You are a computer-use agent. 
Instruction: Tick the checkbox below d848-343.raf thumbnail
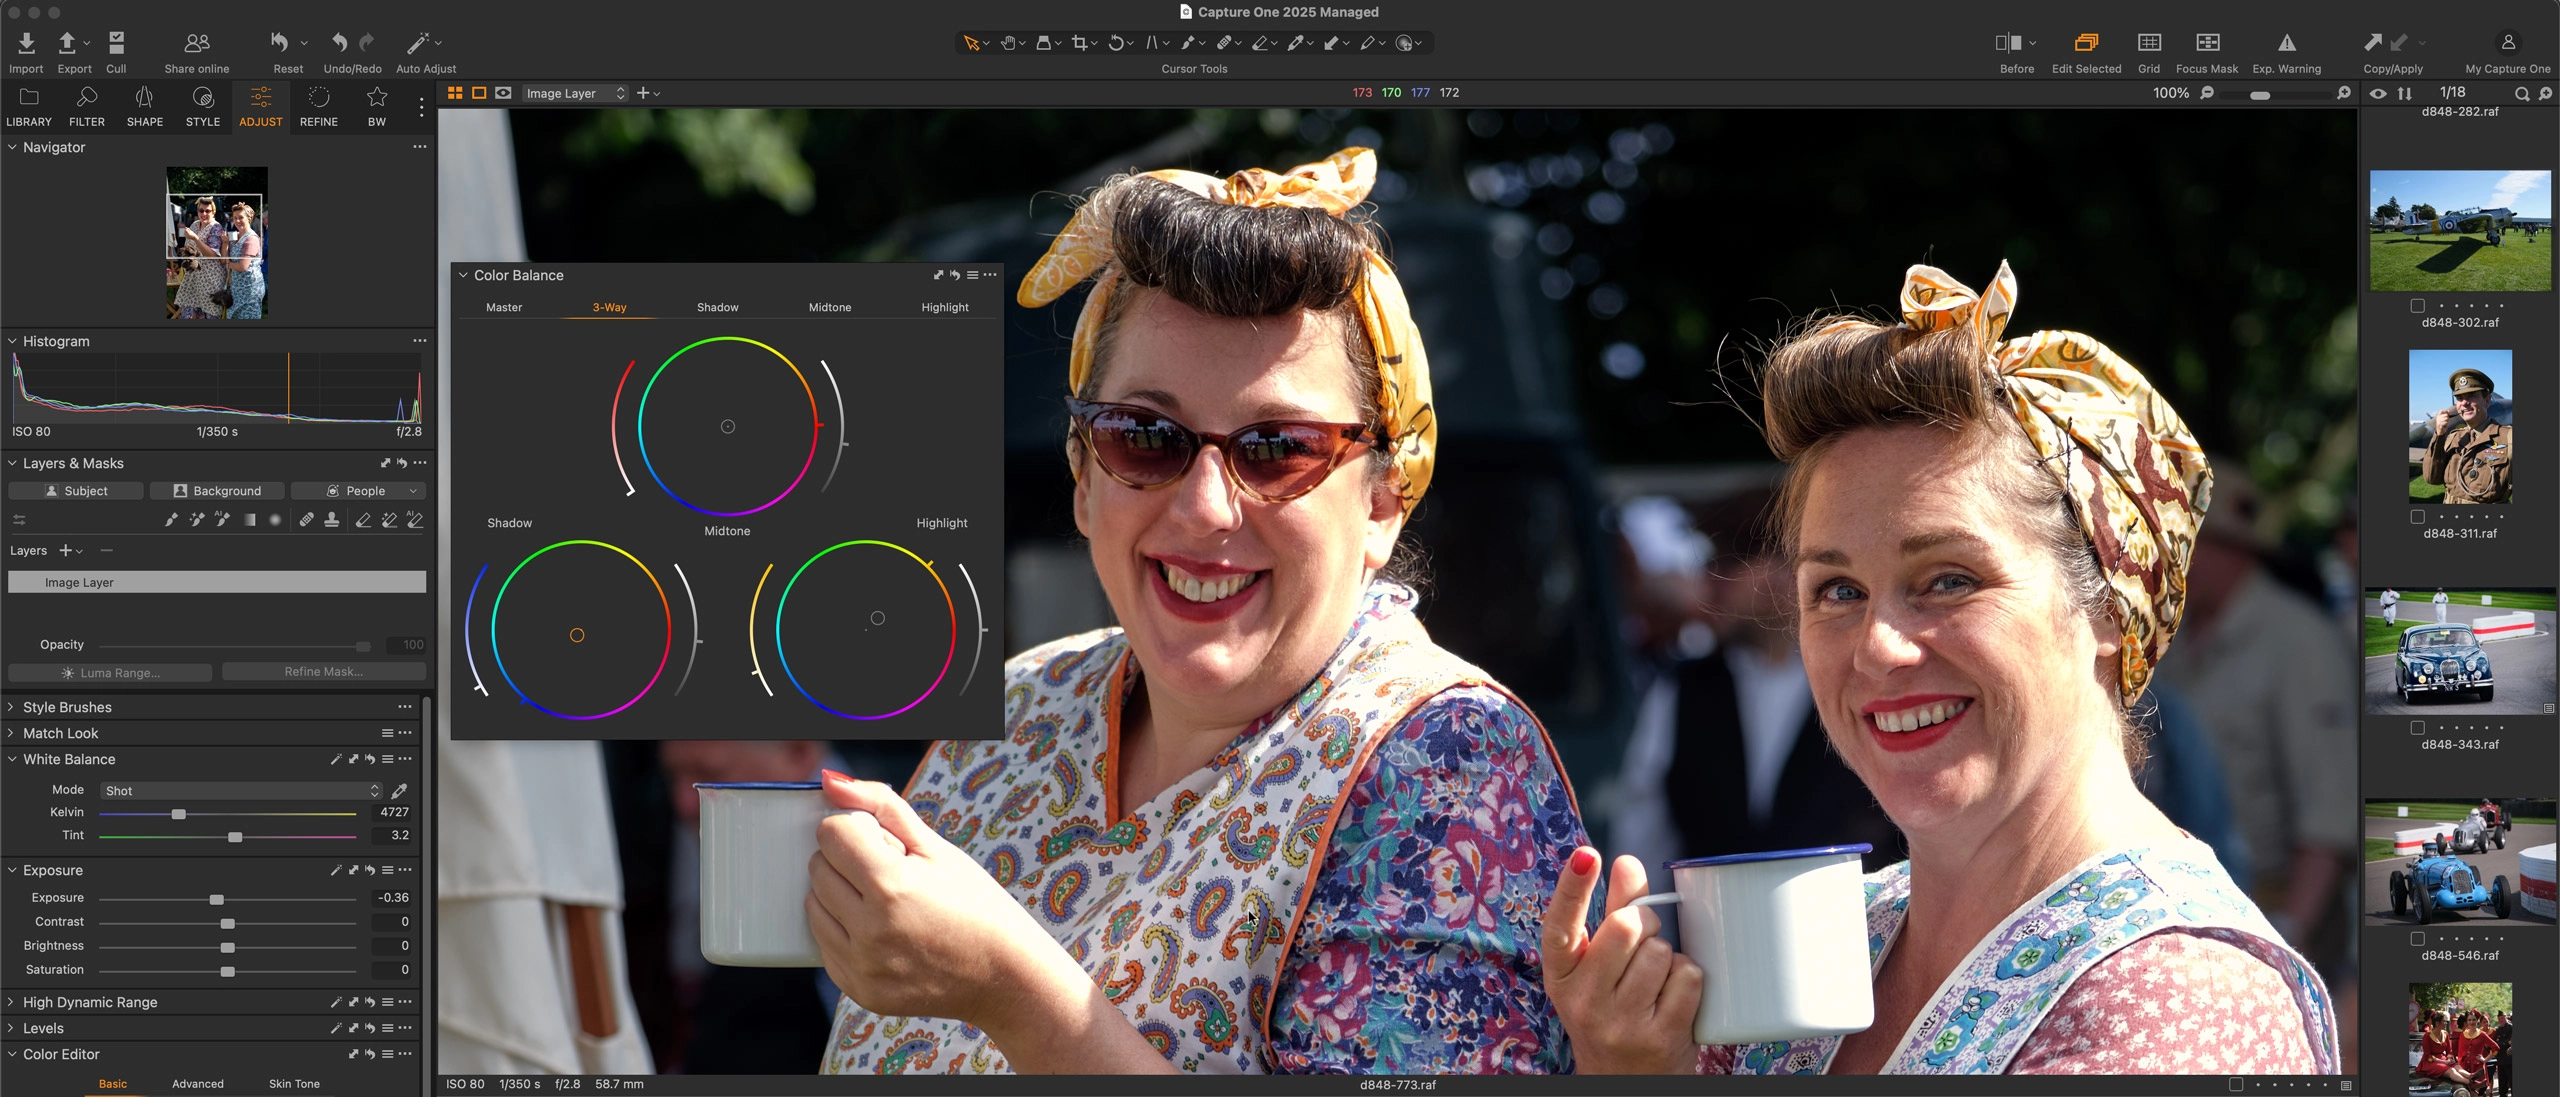(2417, 939)
